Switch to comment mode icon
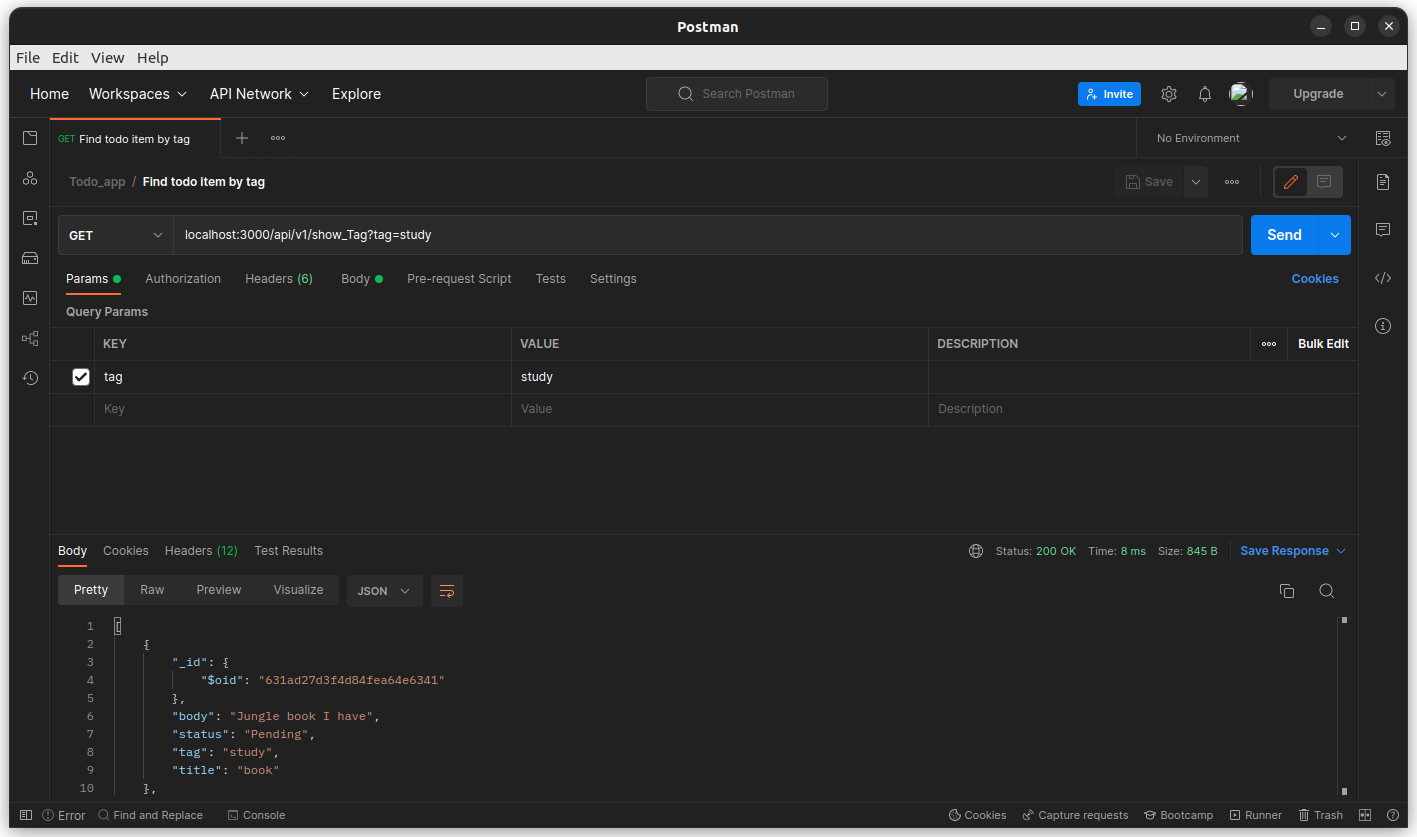 tap(1324, 182)
